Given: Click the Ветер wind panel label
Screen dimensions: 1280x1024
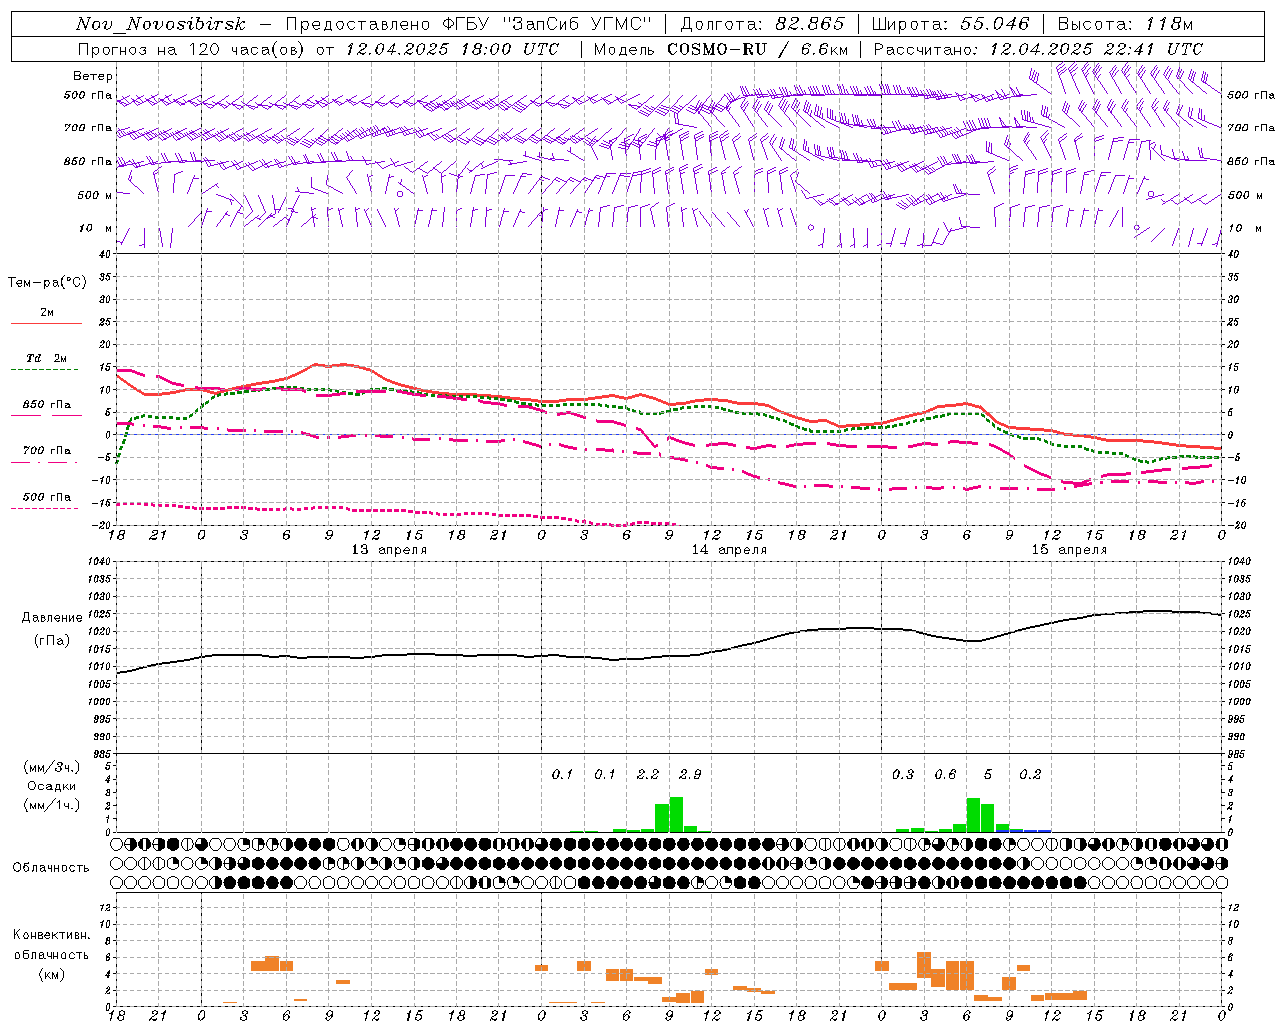Looking at the screenshot, I should pos(92,76).
